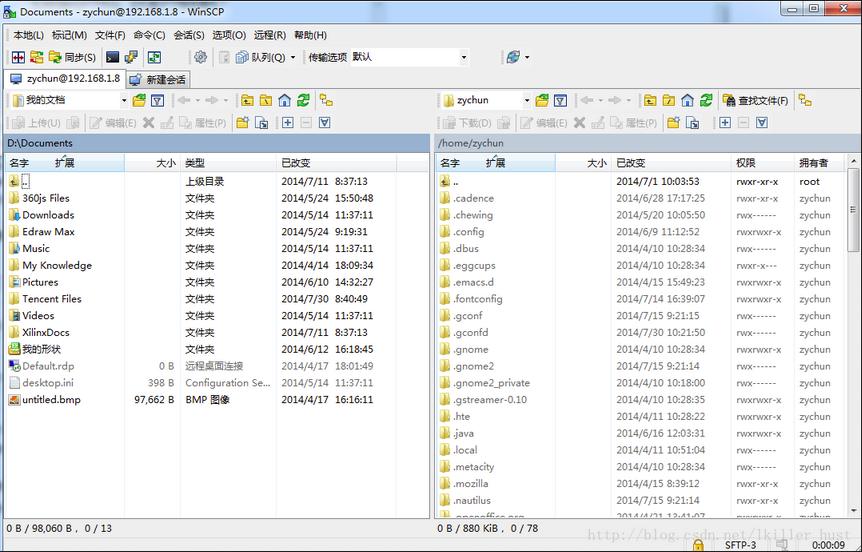
Task: Click the Compare Directories icon in main toolbar
Action: (19, 57)
